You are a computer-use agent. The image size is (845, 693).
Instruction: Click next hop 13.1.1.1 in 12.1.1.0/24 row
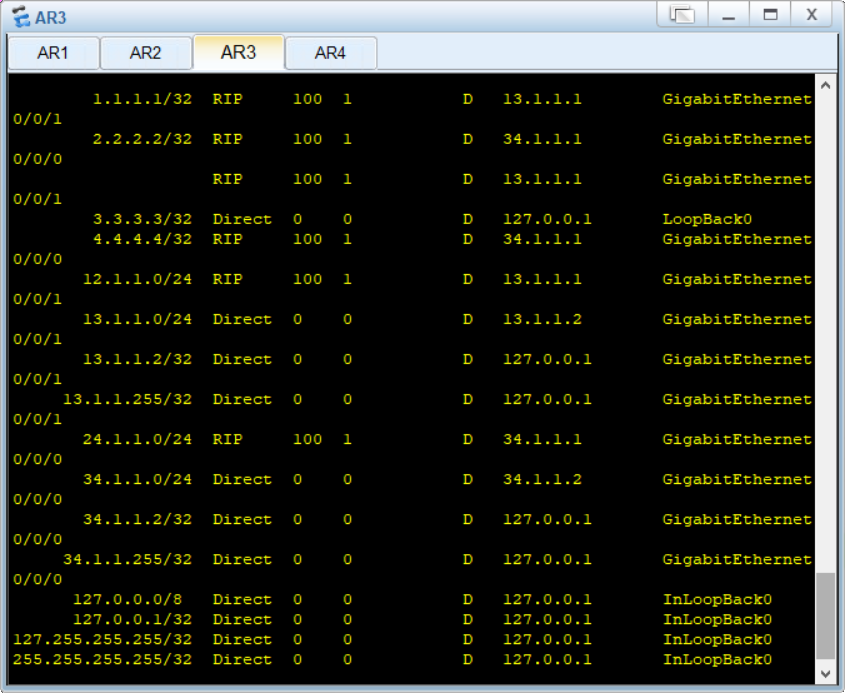point(542,279)
